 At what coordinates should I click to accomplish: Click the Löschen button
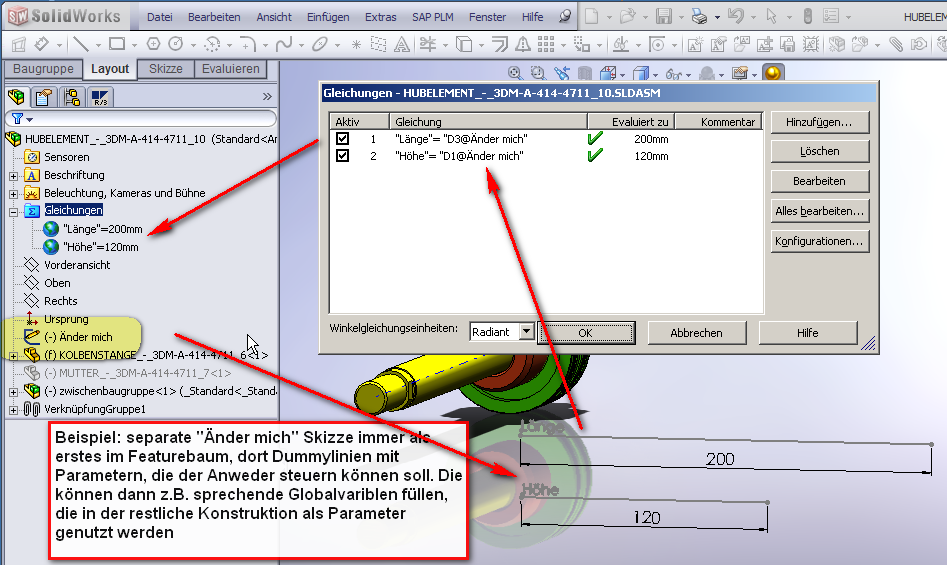820,151
